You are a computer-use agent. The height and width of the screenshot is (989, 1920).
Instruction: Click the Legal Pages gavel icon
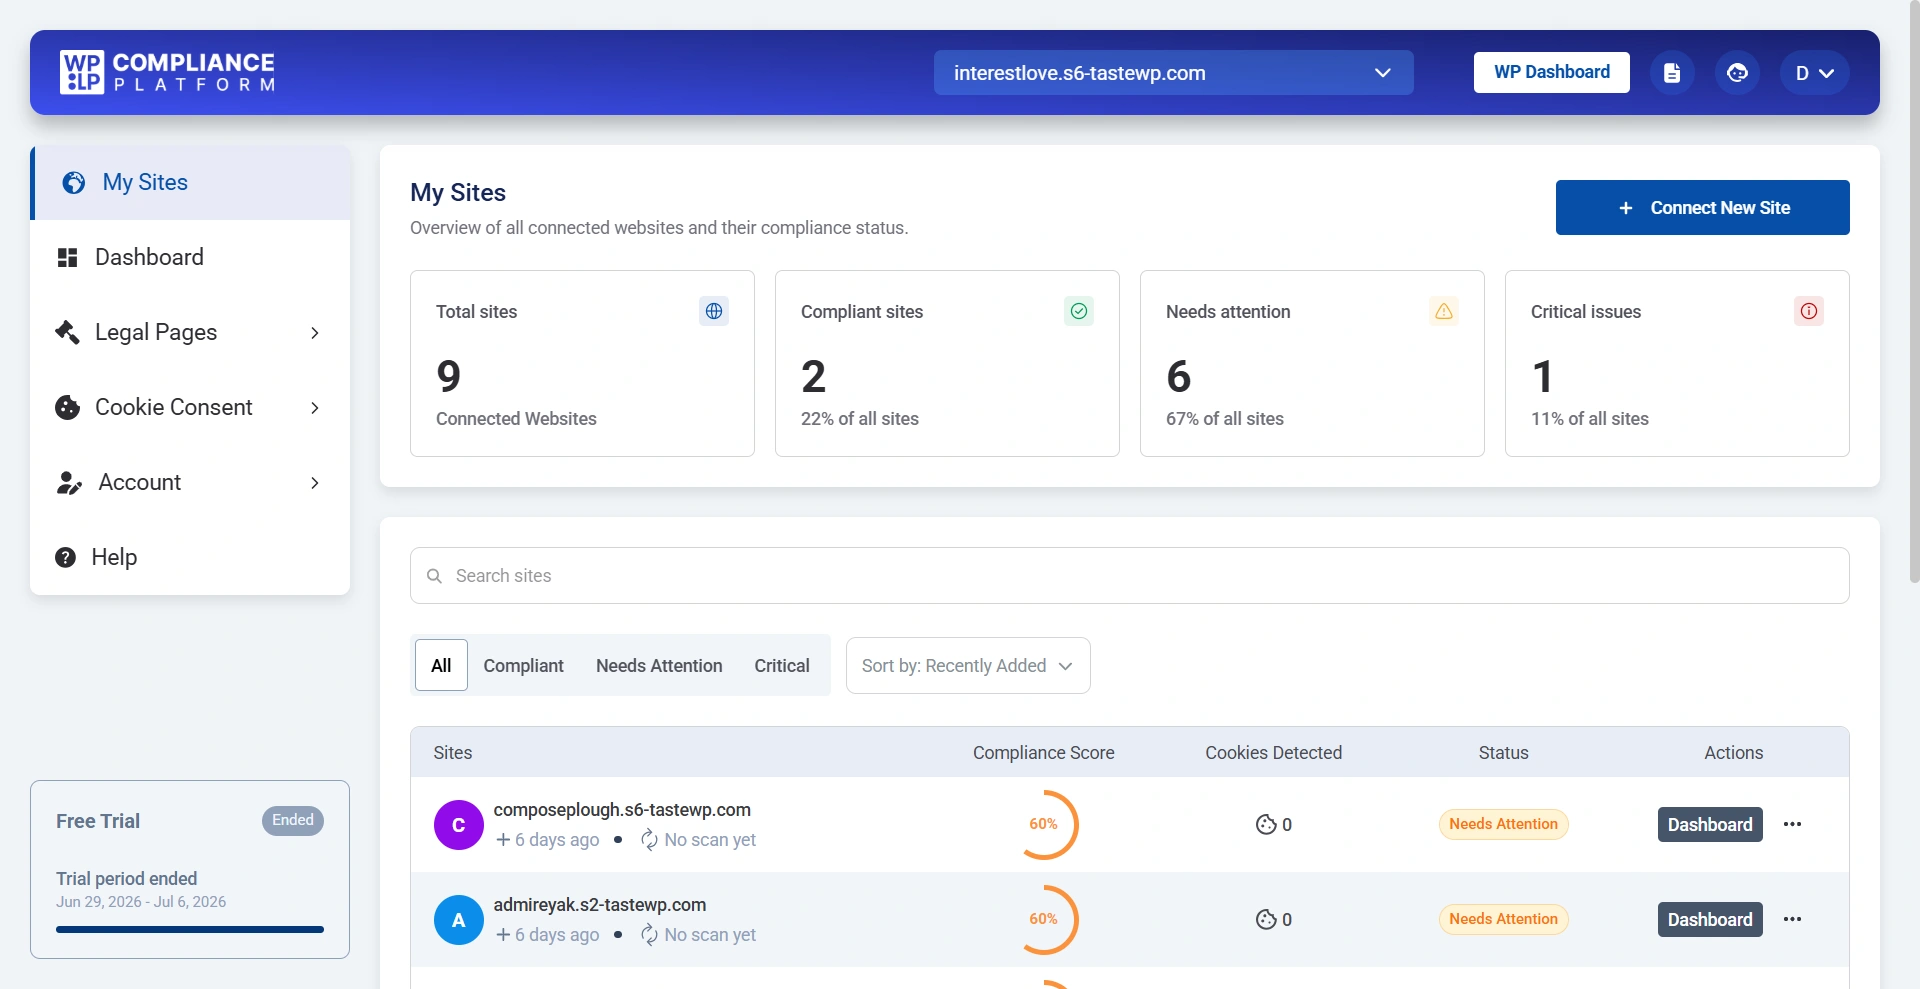(67, 332)
